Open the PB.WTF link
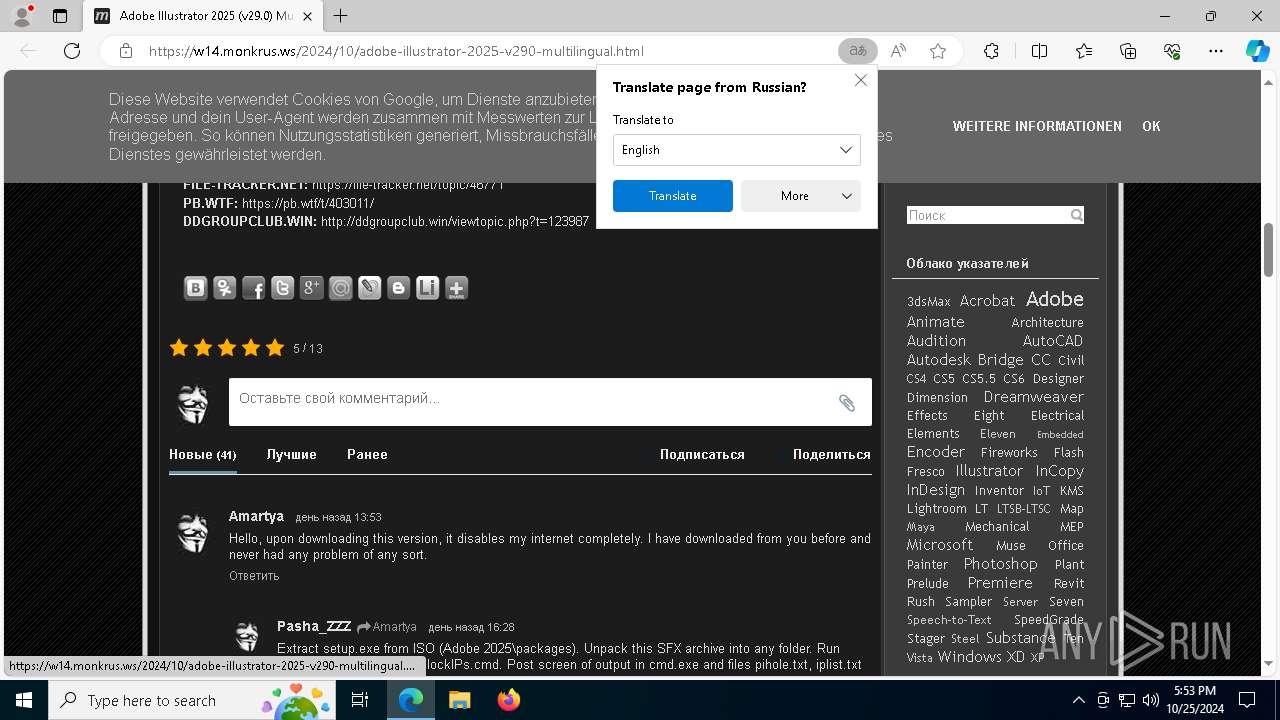 tap(308, 203)
